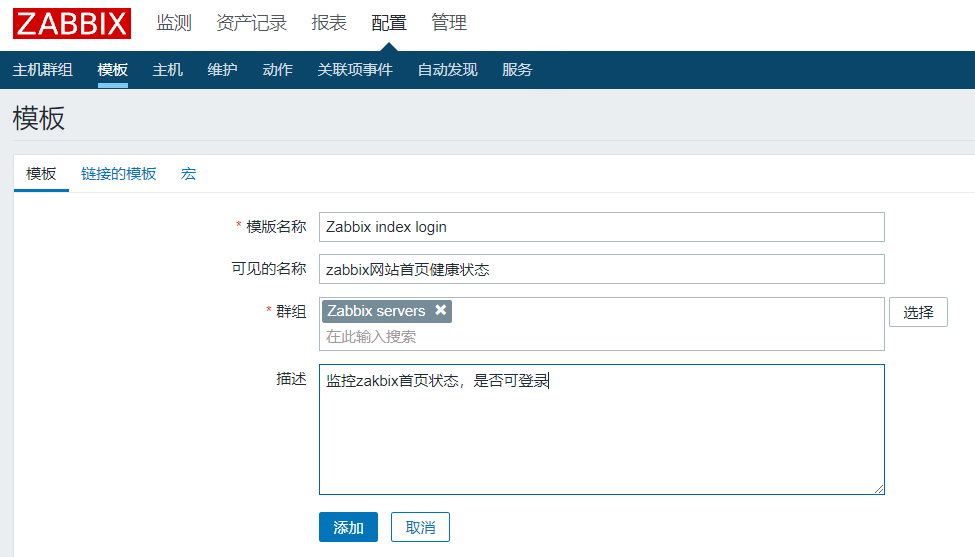
Task: Click the 模版名称 field label
Action: (276, 227)
